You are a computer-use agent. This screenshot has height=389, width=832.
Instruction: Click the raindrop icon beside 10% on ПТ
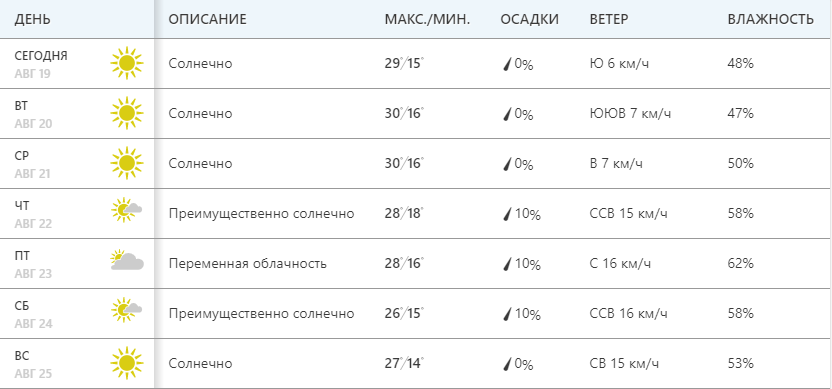(507, 264)
